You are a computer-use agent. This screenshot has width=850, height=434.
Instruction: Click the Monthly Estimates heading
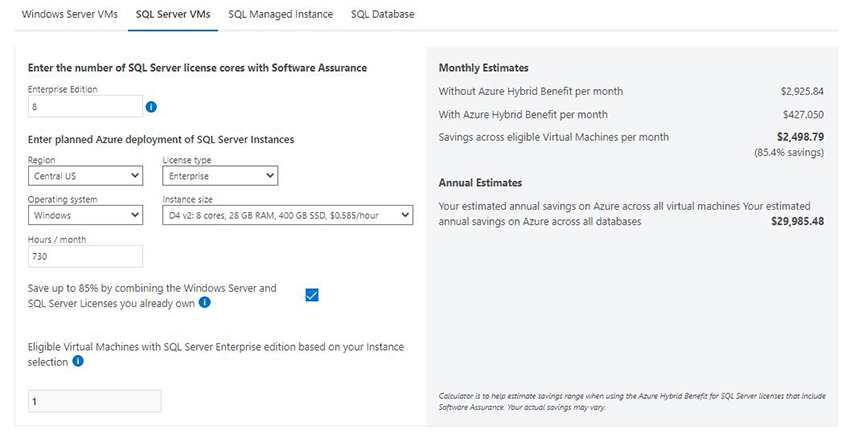click(484, 68)
